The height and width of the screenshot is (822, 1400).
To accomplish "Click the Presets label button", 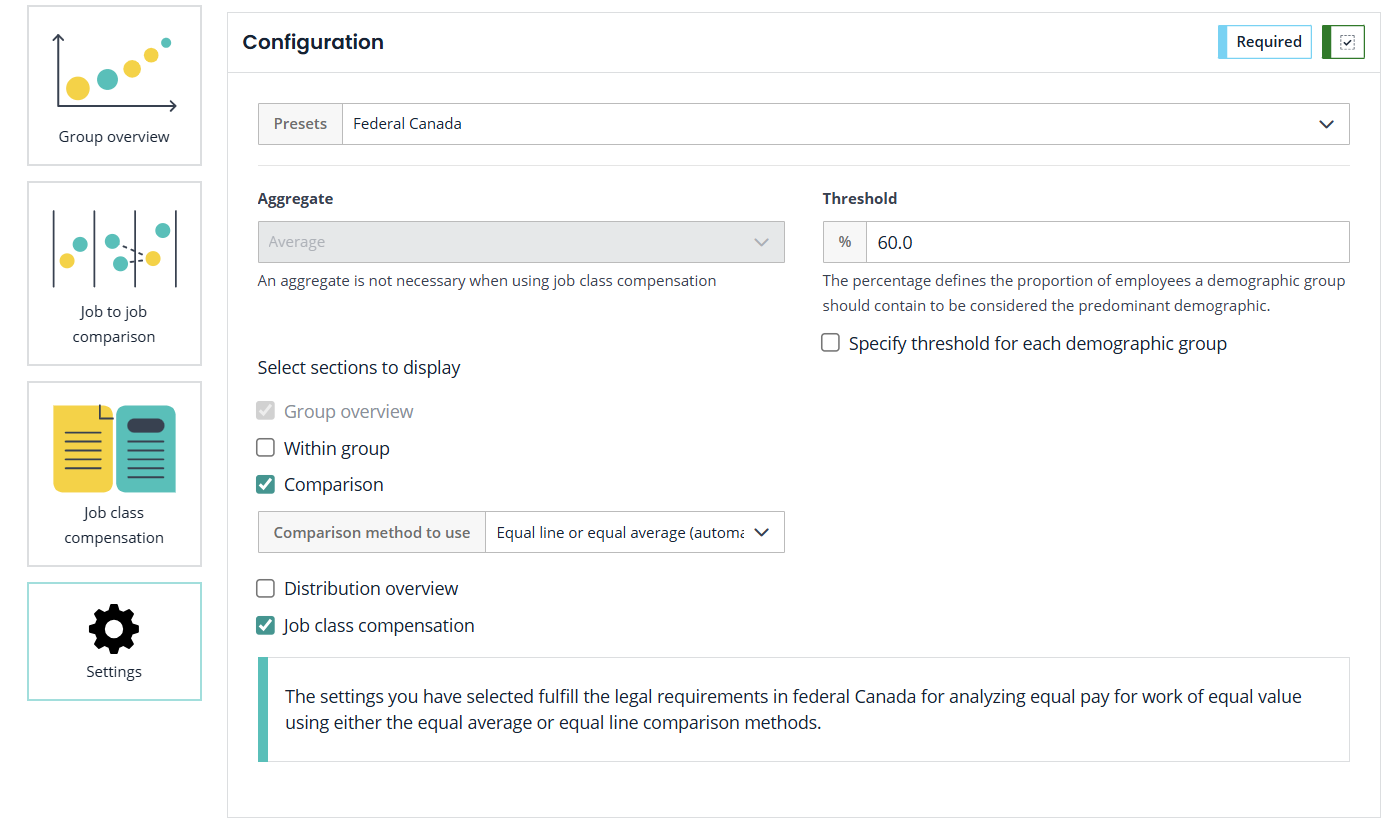I will [300, 124].
